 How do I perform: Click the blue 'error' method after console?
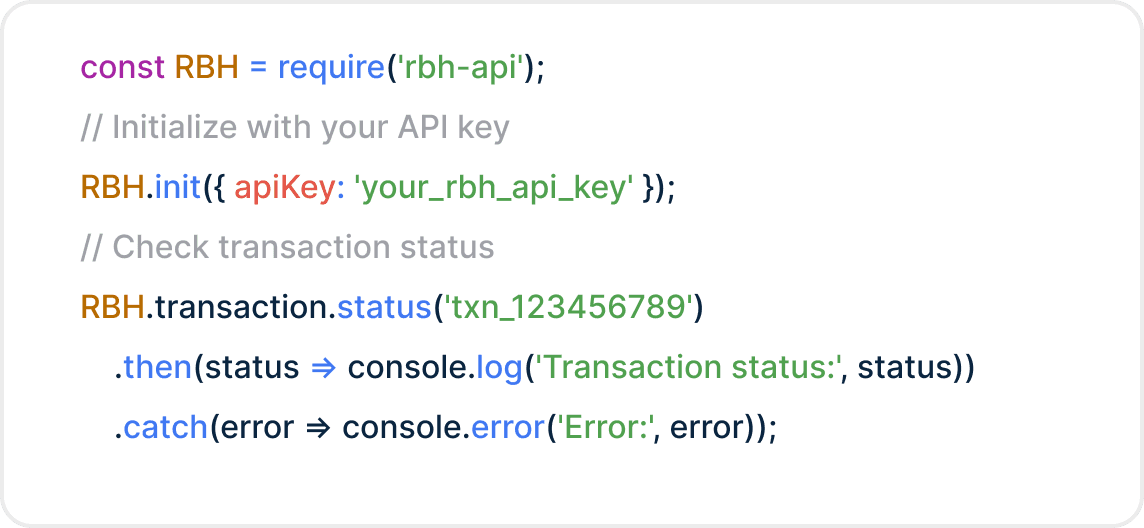point(504,427)
